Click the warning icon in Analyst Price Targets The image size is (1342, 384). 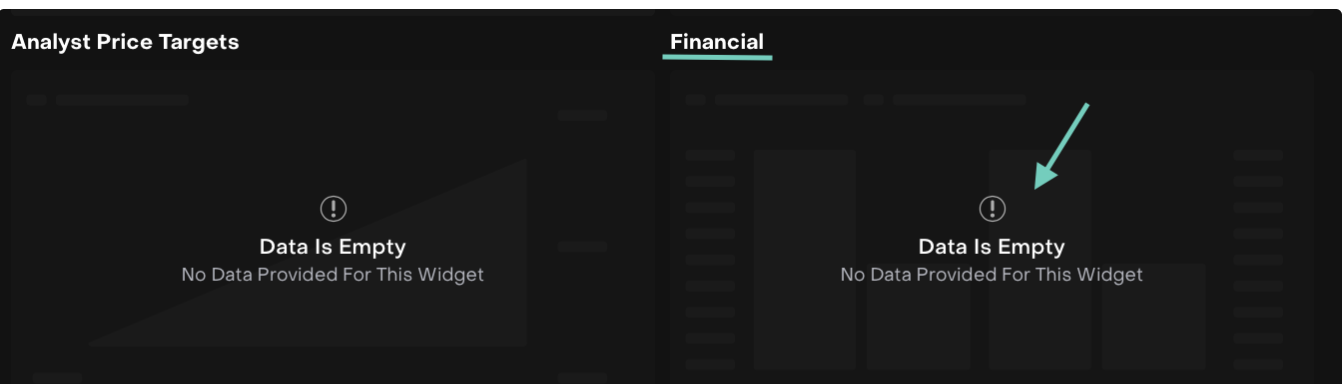point(333,208)
